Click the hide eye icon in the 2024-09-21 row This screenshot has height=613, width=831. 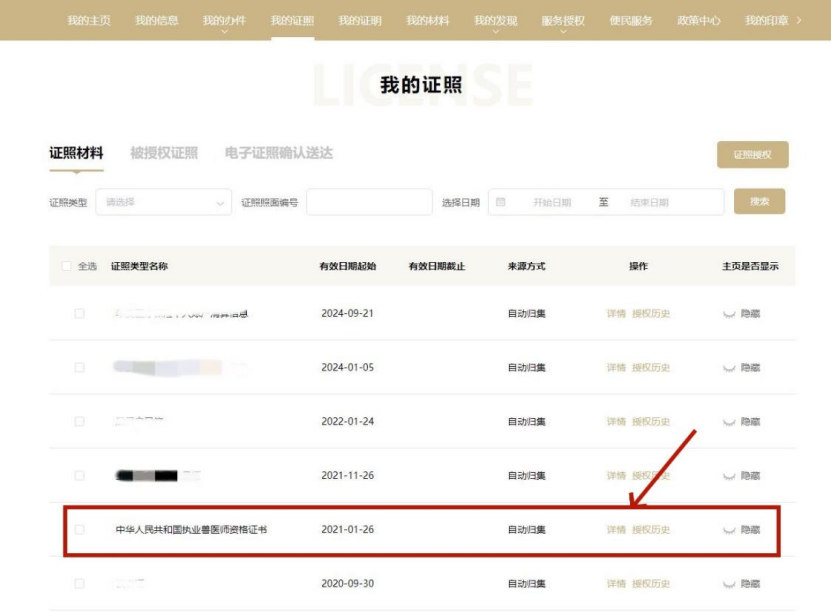tap(729, 314)
